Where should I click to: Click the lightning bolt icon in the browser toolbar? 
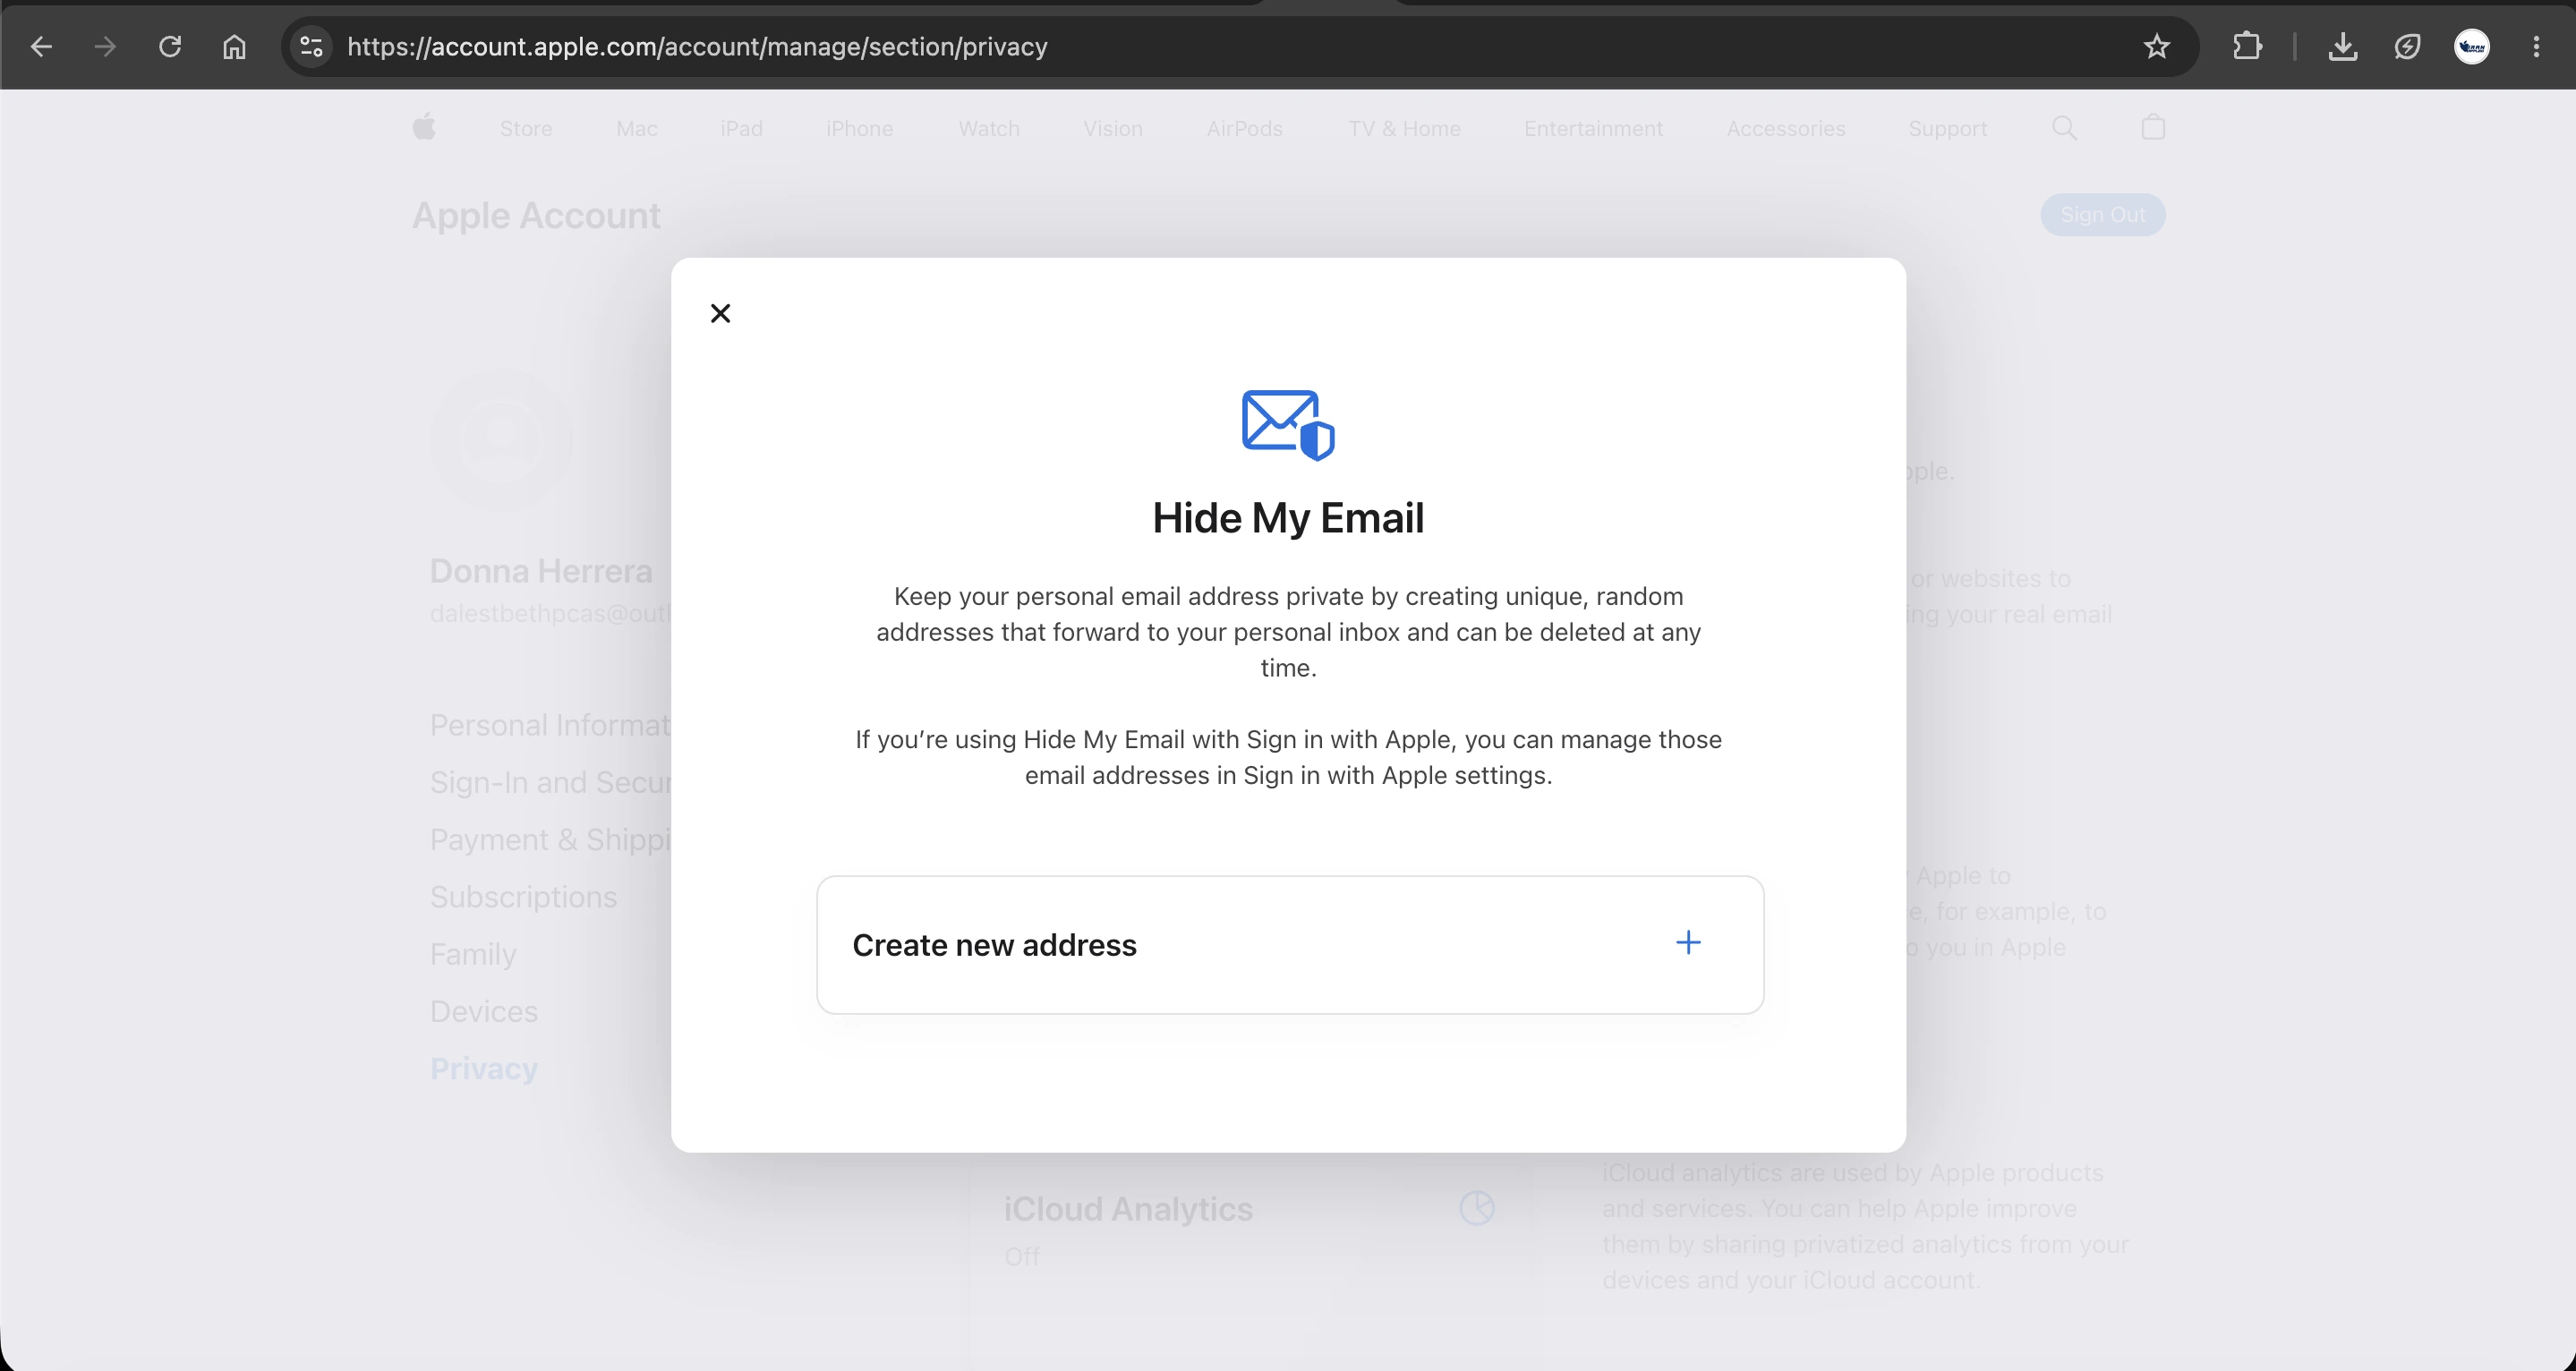point(2407,46)
